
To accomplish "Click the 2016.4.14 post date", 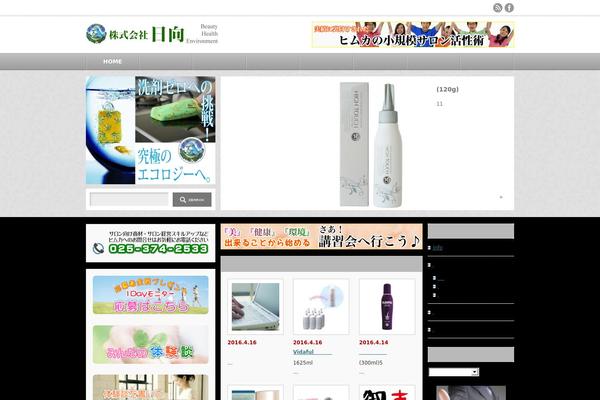I will pos(373,342).
